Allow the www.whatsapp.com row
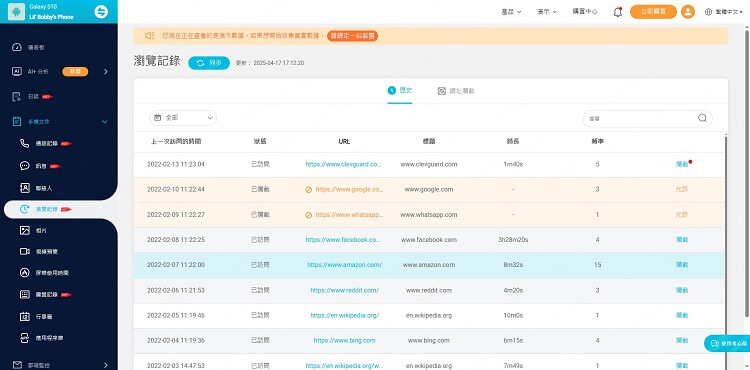 682,215
